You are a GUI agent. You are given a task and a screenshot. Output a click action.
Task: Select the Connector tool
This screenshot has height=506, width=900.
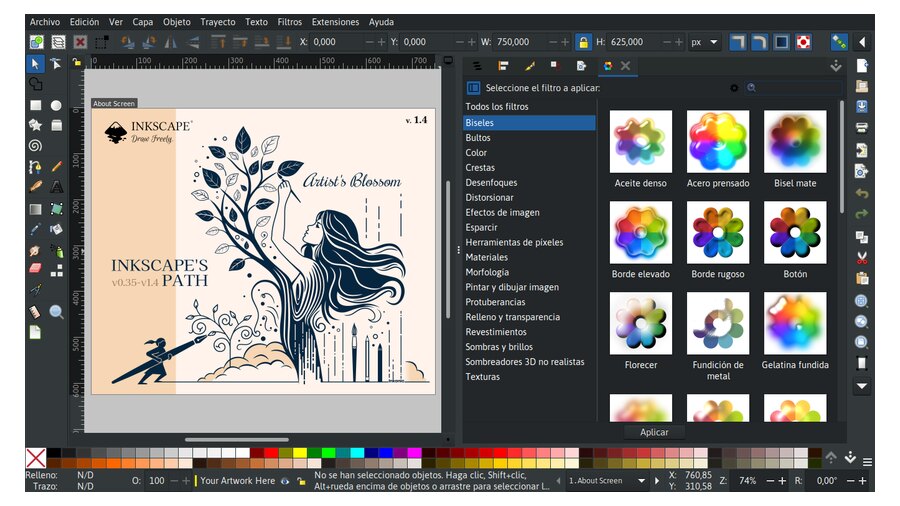click(56, 270)
